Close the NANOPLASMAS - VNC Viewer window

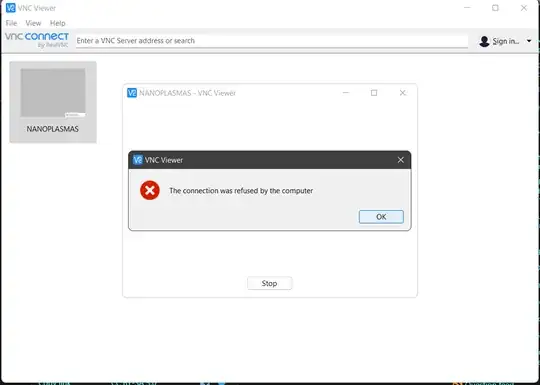(403, 93)
